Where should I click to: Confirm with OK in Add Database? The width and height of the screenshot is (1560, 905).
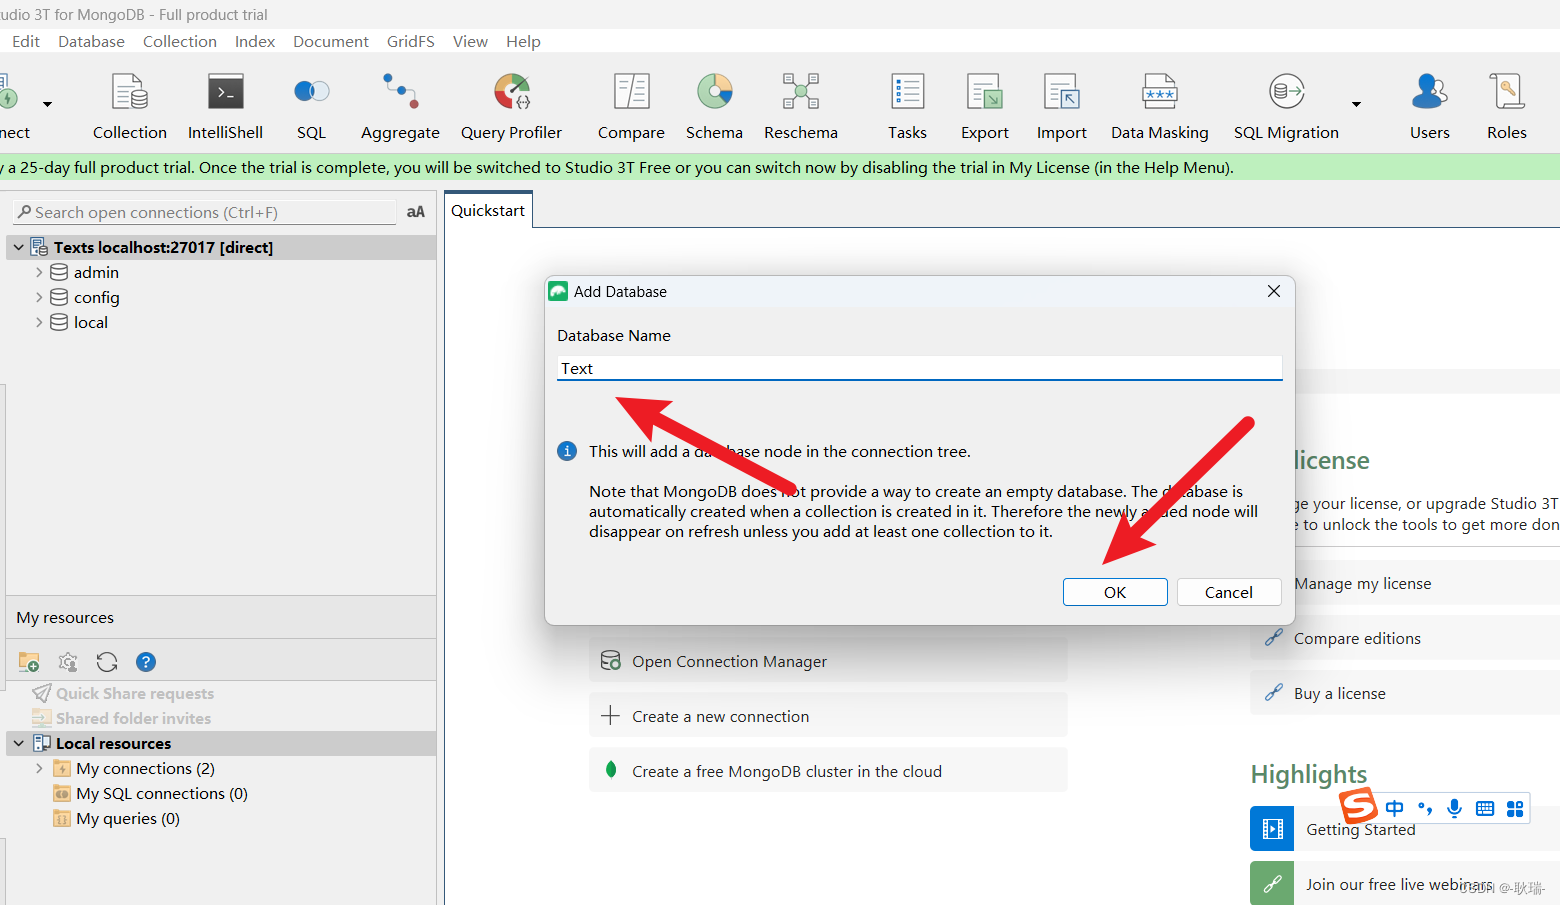1115,592
